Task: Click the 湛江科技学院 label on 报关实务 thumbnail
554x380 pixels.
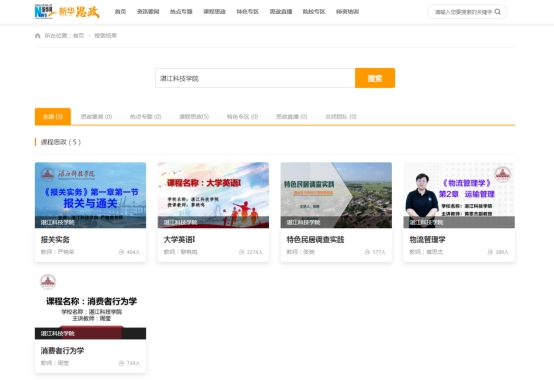Action: click(x=58, y=222)
